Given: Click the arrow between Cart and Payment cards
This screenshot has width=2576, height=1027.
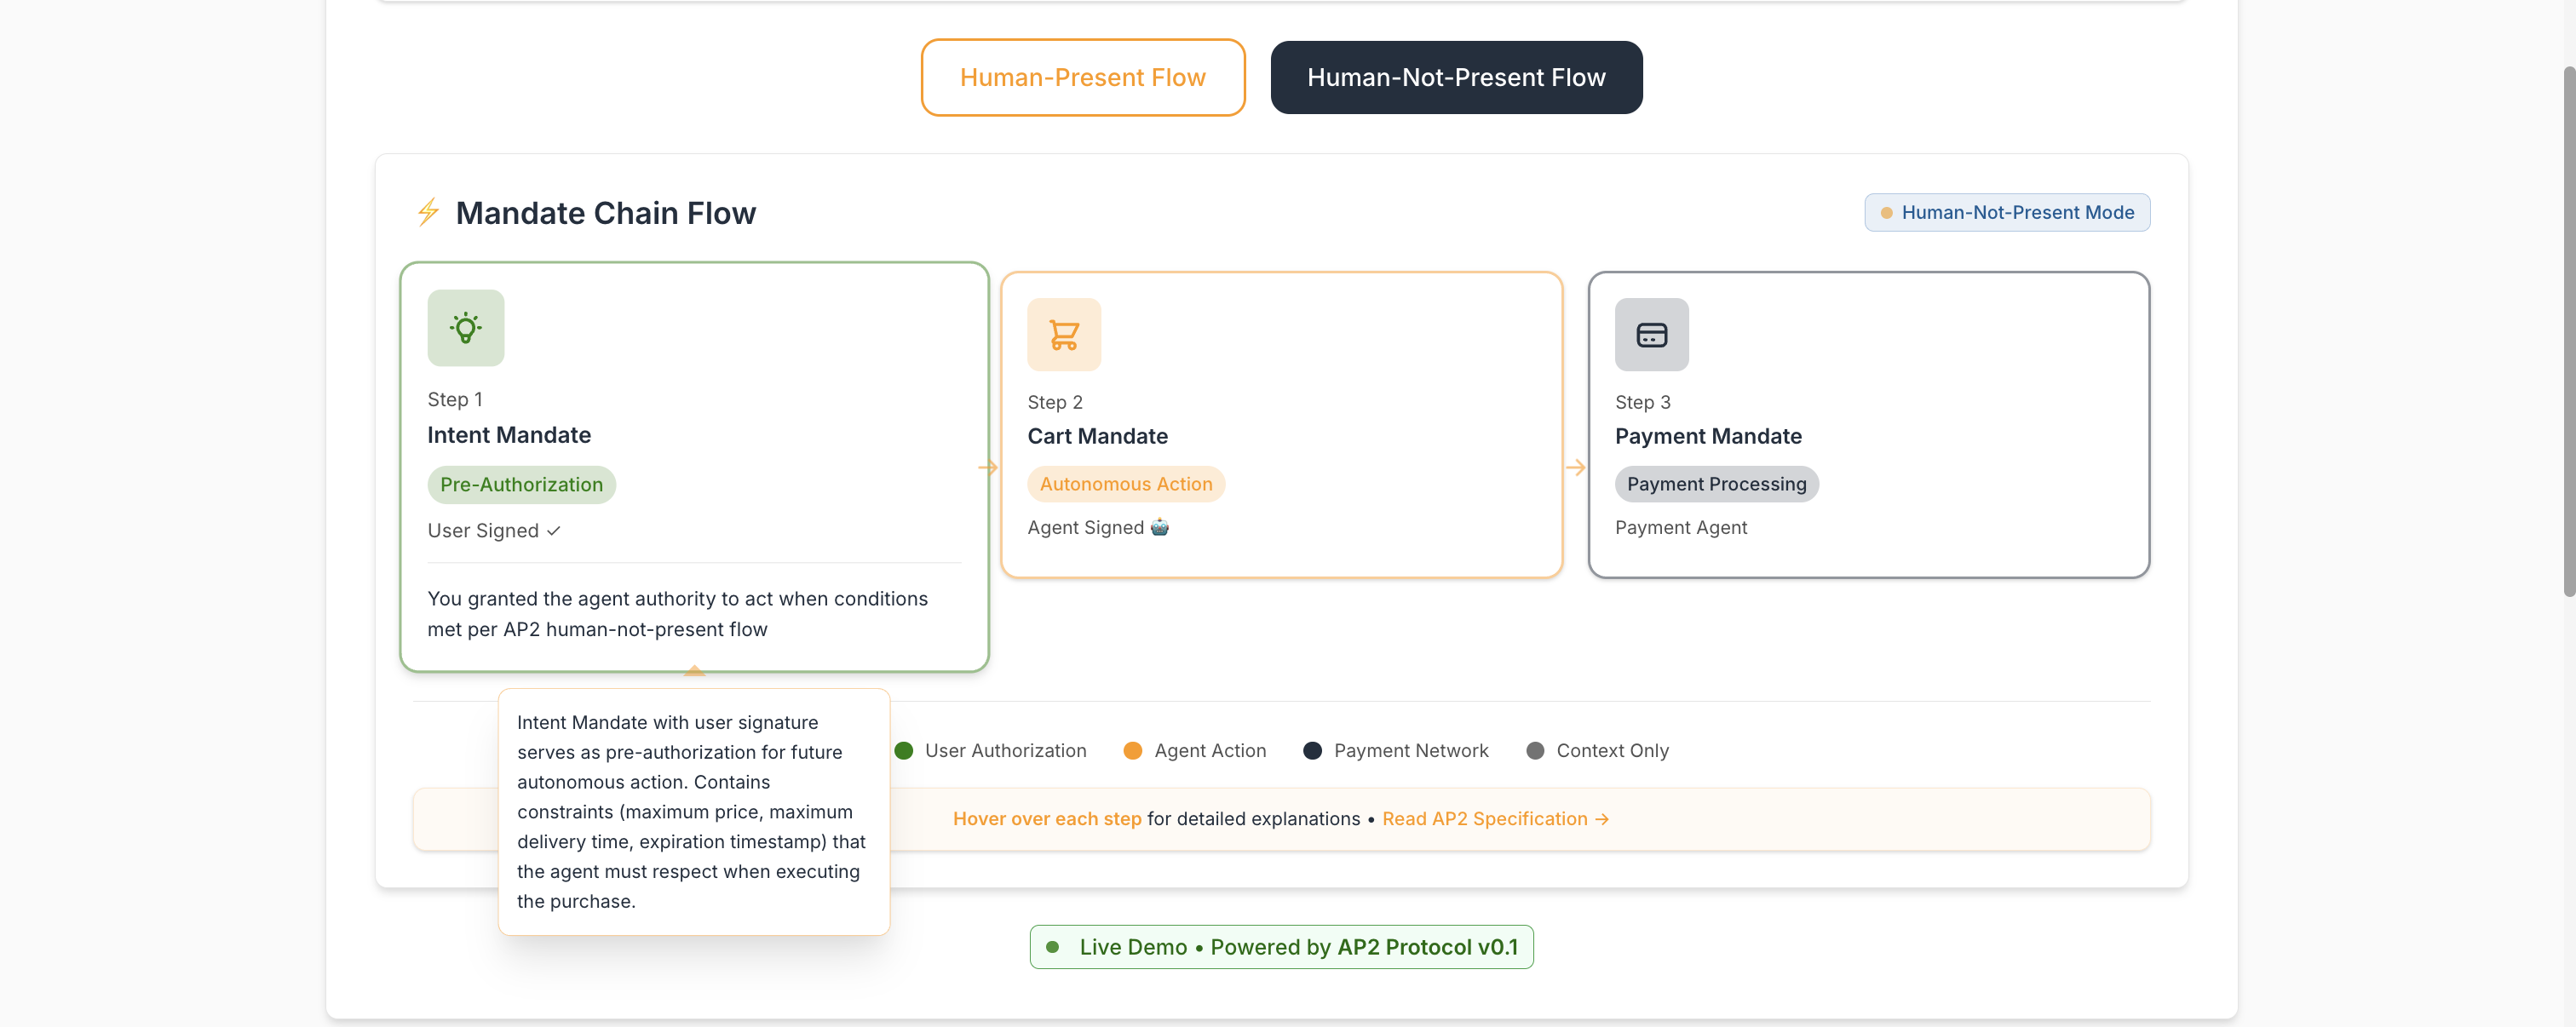Looking at the screenshot, I should [x=1575, y=467].
